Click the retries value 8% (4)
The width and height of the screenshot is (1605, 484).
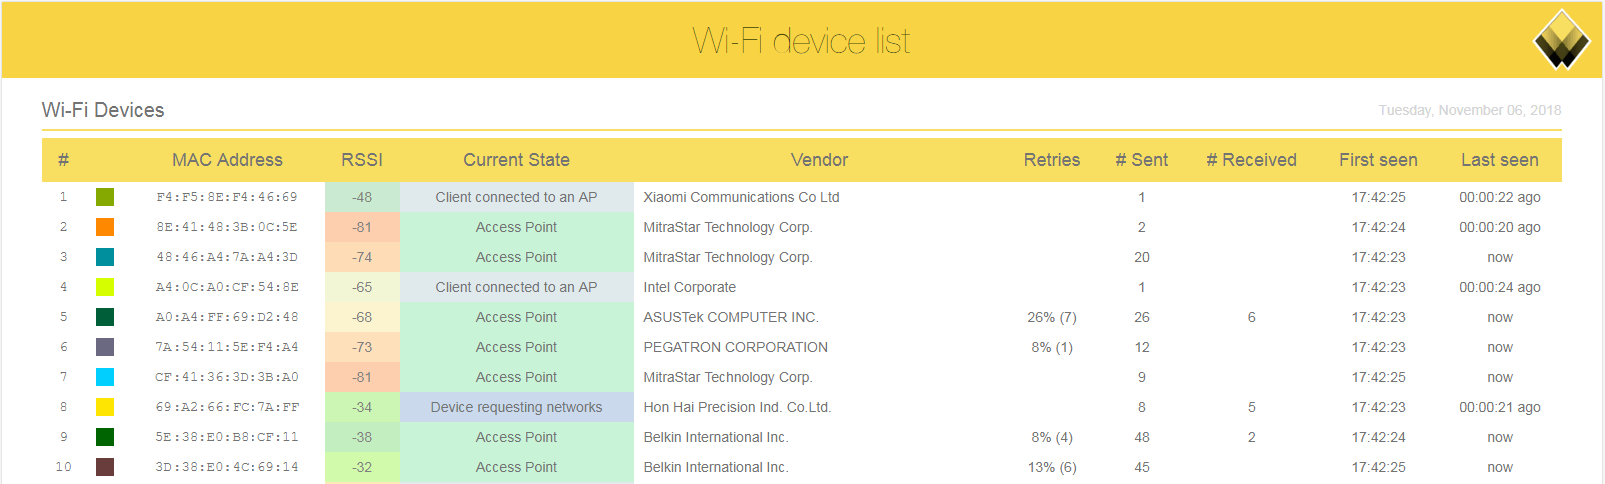[x=1052, y=437]
